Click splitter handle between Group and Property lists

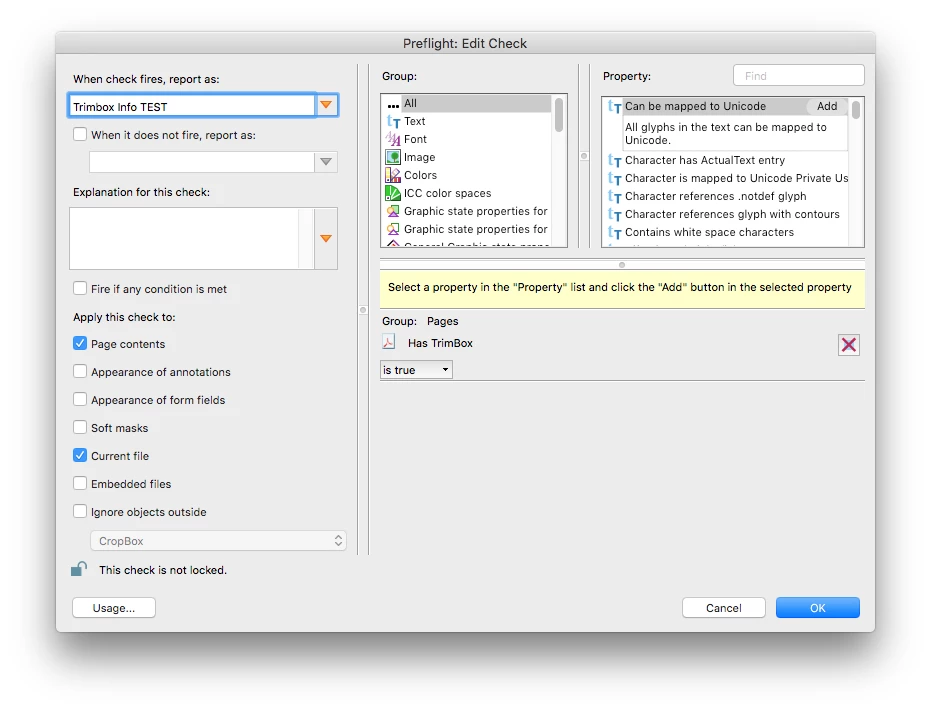tap(584, 156)
